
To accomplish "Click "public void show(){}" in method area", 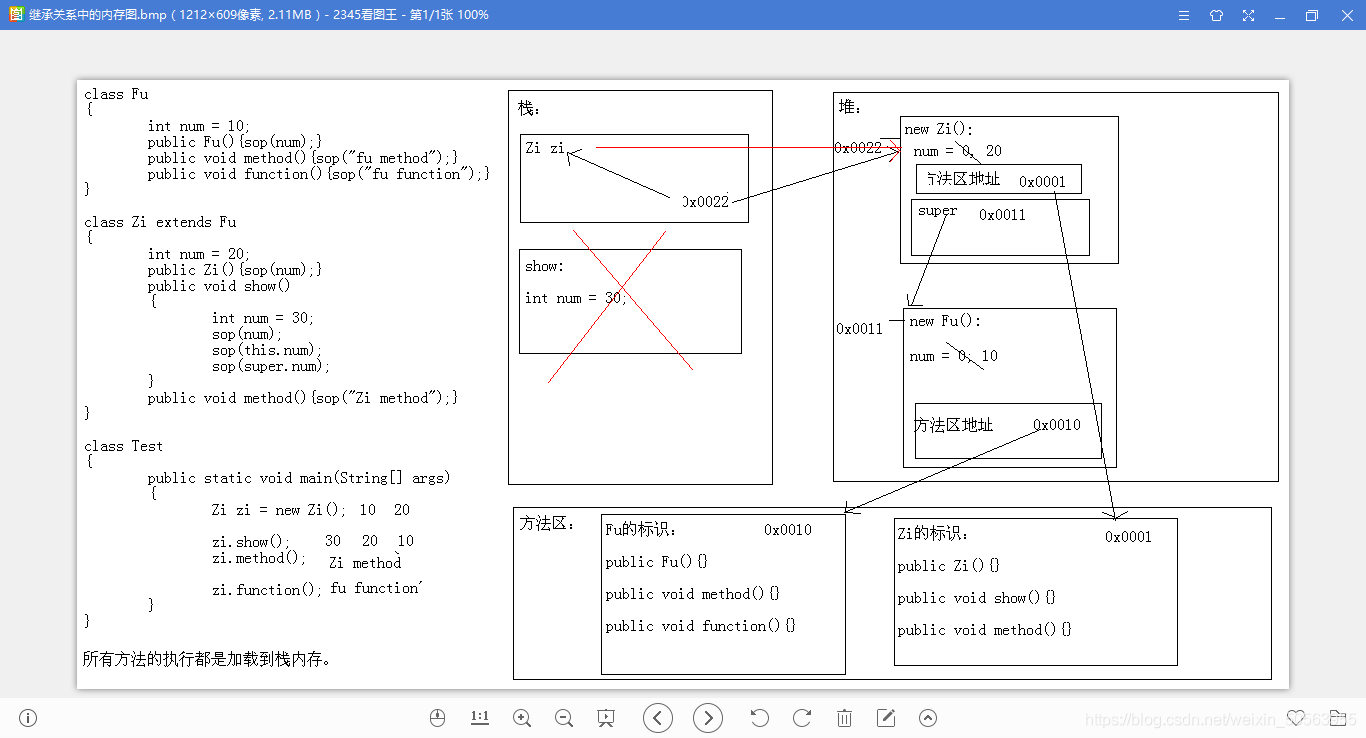I will tap(976, 598).
